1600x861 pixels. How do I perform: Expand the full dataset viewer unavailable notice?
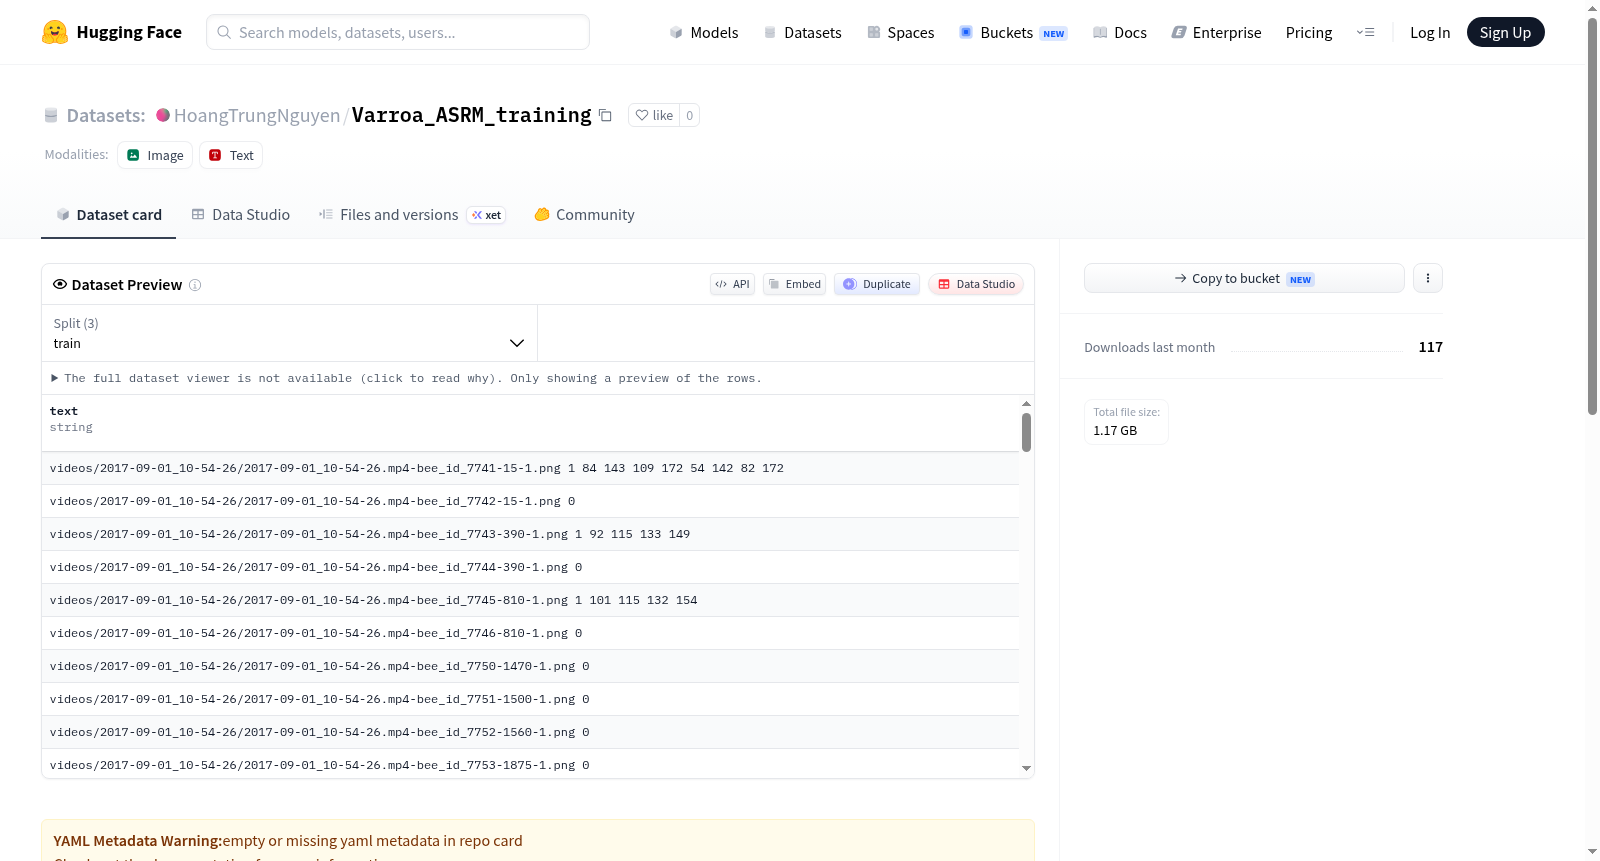coord(407,378)
